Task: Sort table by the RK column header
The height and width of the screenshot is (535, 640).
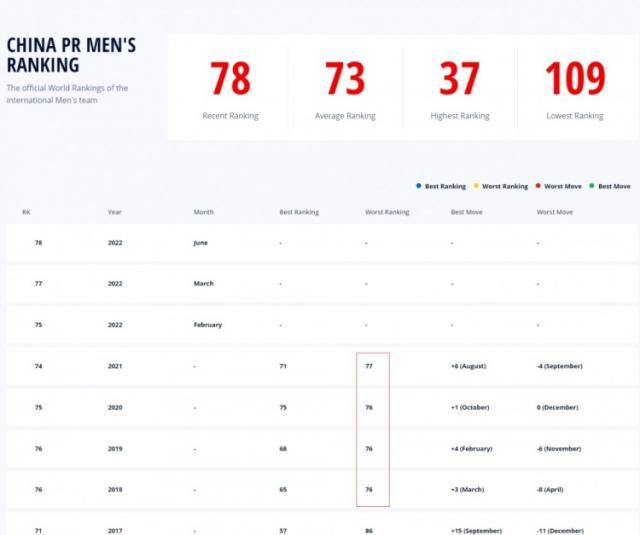Action: point(26,212)
